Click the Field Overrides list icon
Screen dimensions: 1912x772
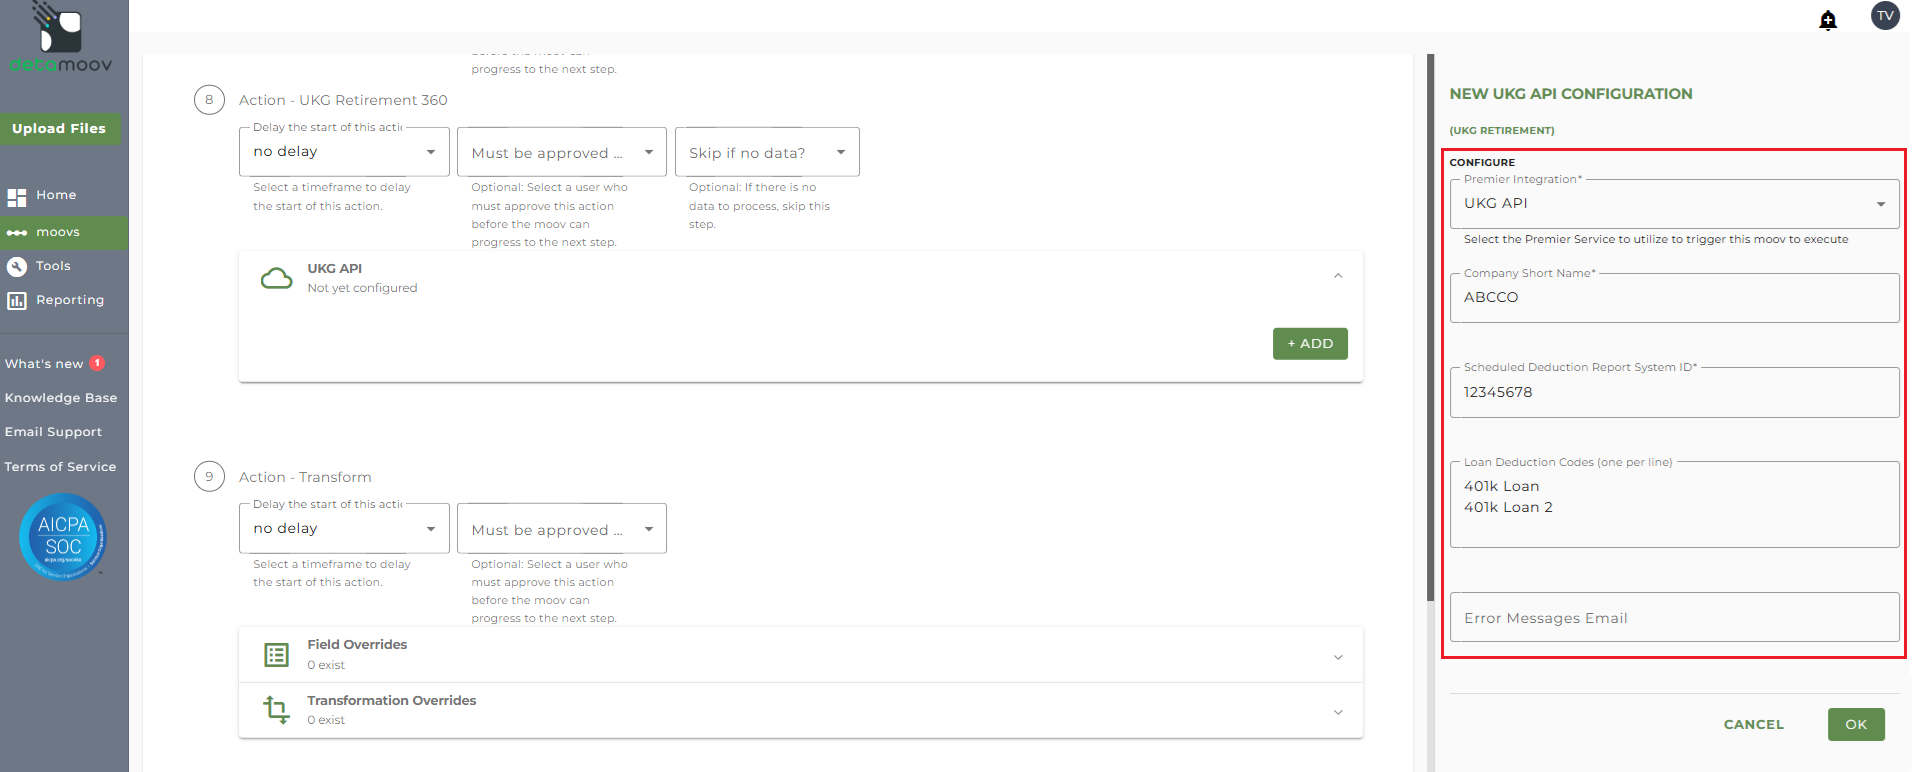click(277, 655)
